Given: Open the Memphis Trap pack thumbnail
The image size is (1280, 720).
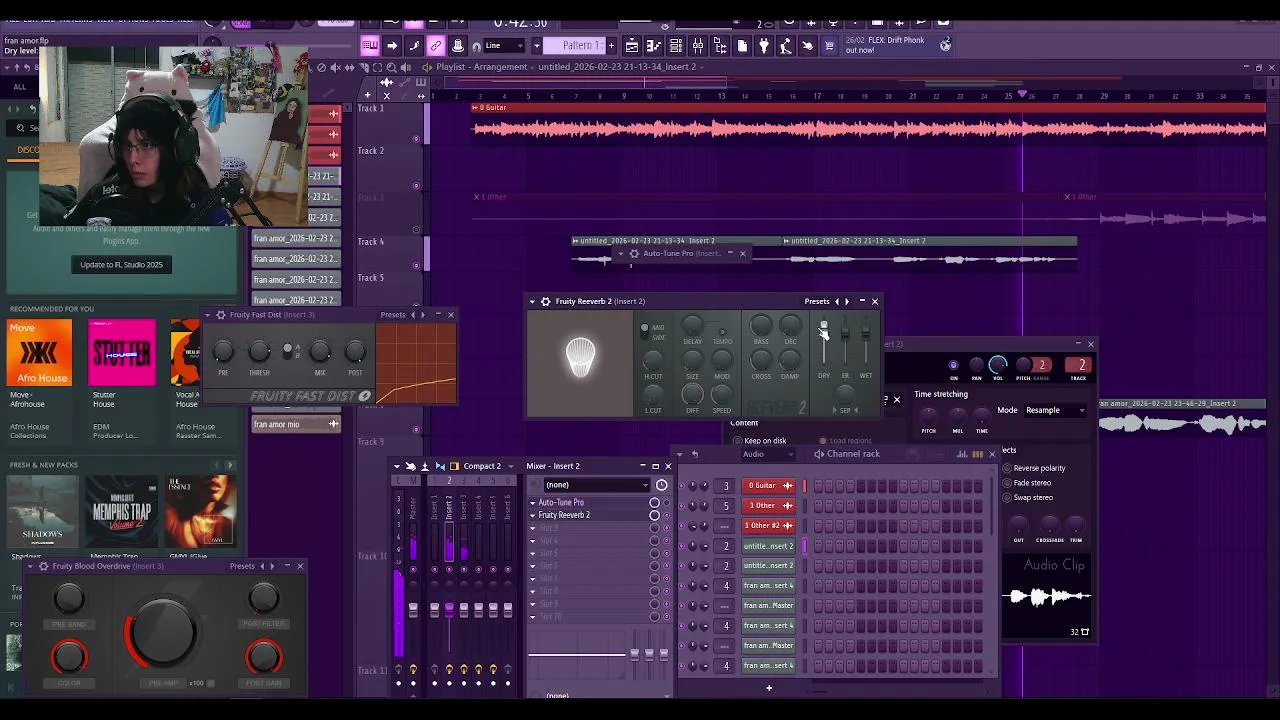Looking at the screenshot, I should [121, 510].
